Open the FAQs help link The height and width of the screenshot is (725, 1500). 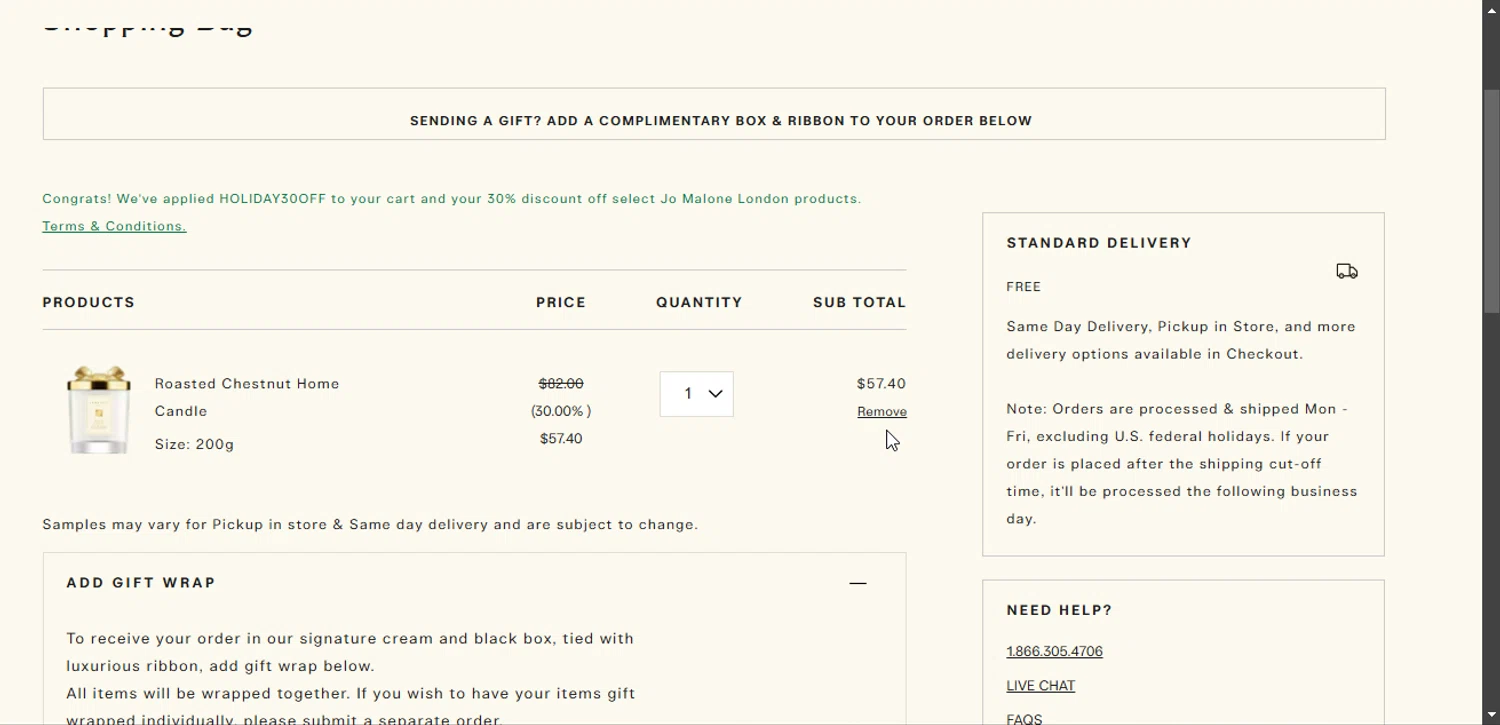coord(1024,719)
